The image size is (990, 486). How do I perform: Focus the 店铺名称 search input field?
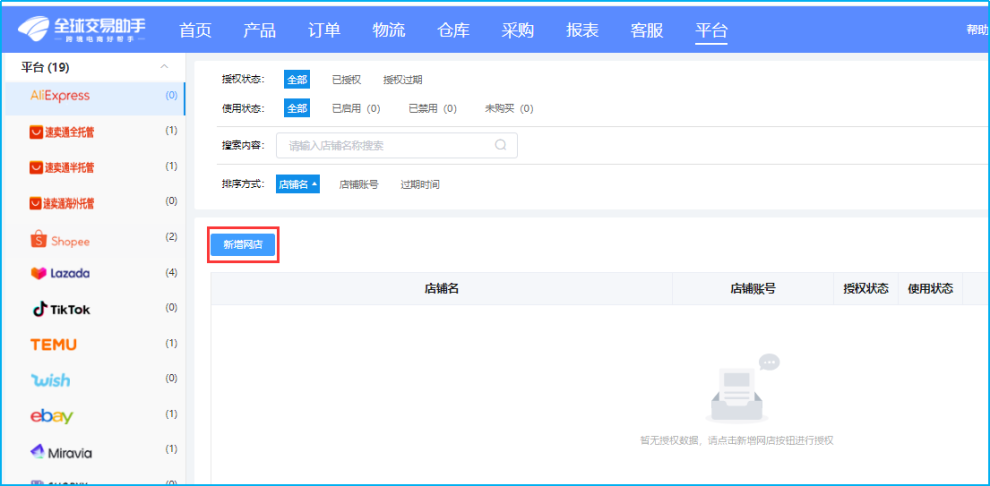pos(397,145)
